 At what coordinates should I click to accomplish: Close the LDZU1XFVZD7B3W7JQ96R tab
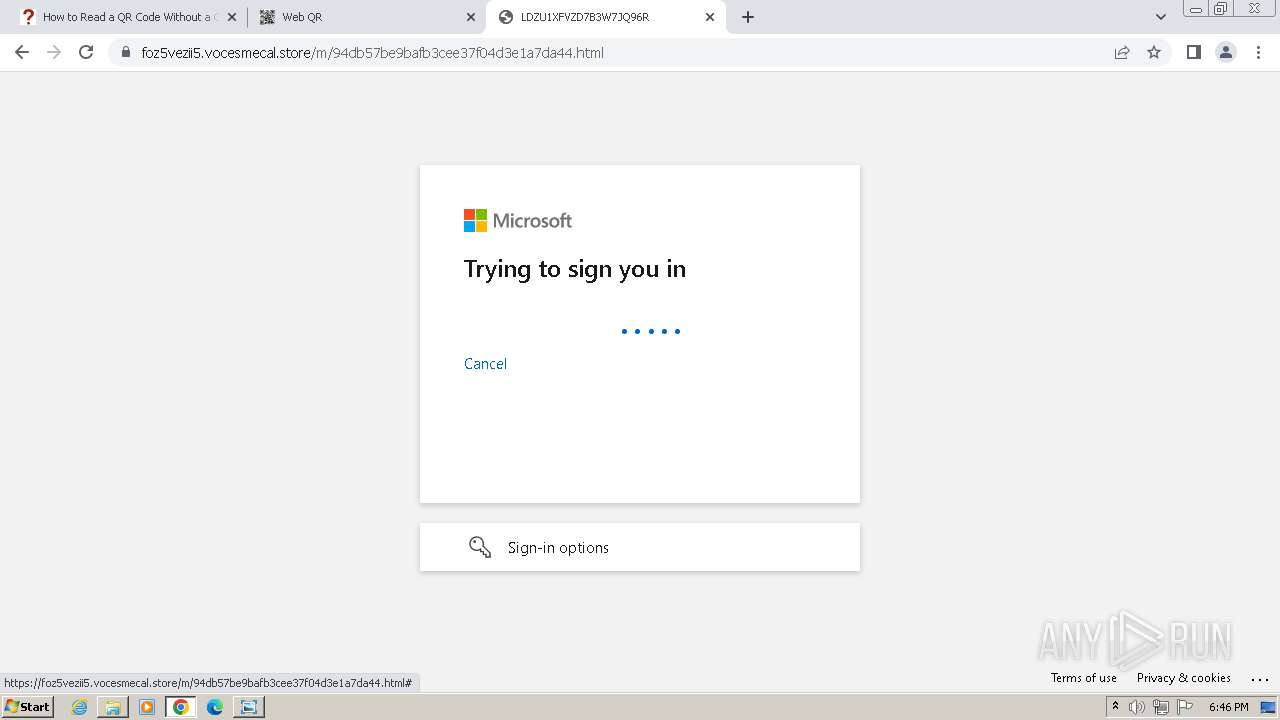tap(710, 17)
